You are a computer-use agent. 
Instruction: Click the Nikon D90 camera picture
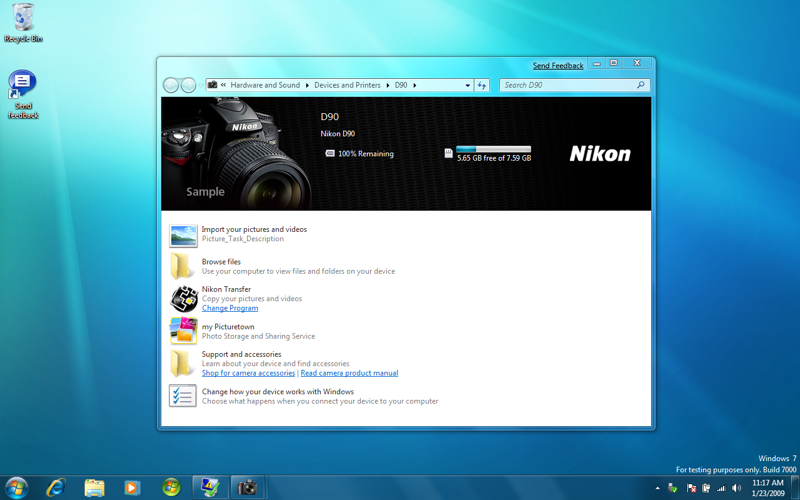[x=237, y=154]
